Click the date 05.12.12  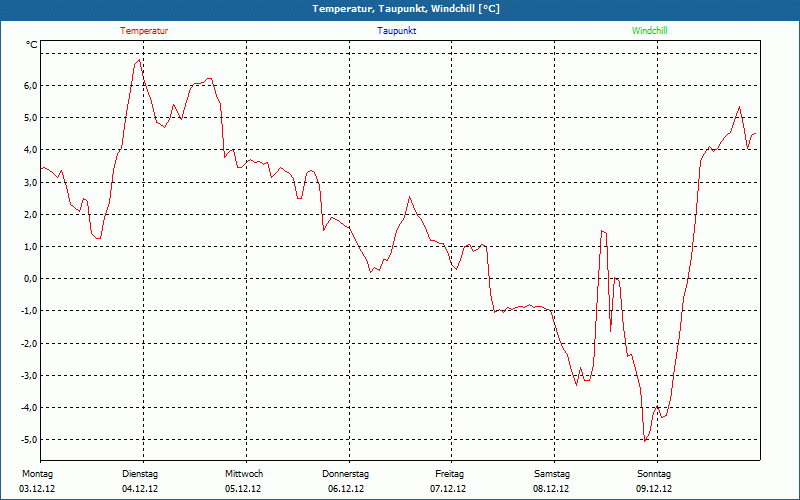coord(243,489)
